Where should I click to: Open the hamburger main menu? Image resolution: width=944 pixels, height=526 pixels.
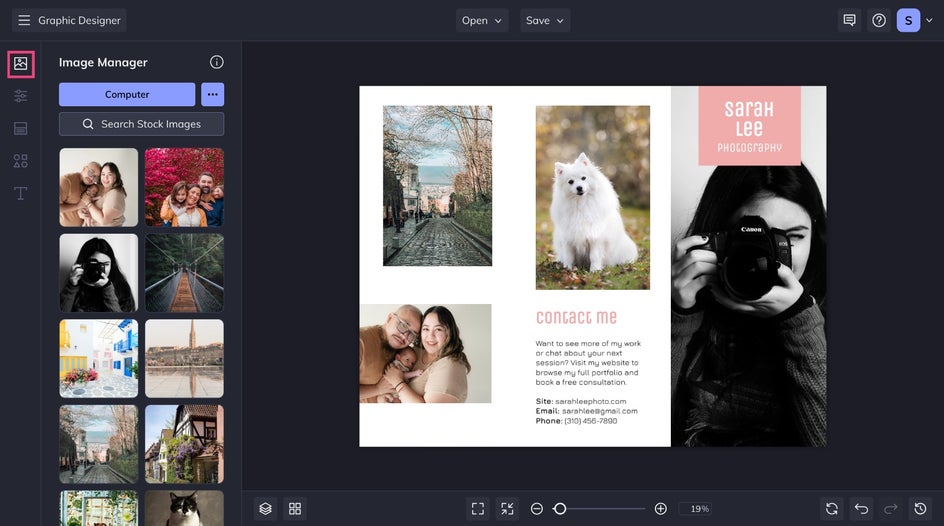click(24, 20)
